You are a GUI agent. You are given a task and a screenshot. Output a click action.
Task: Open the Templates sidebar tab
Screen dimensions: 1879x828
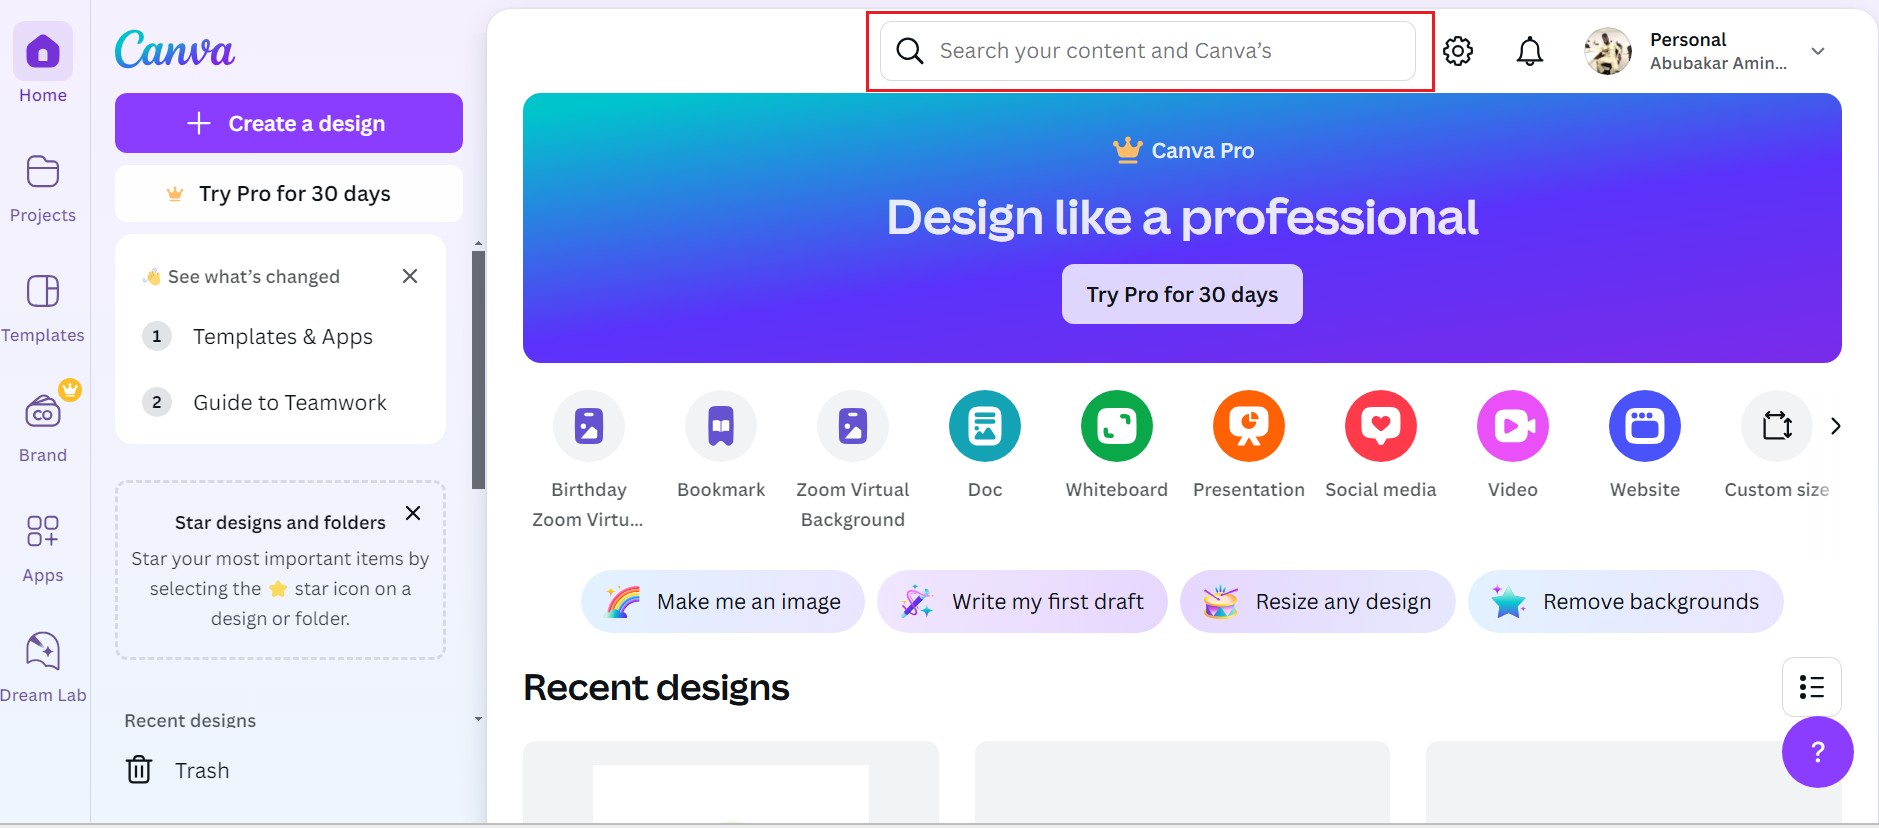(x=43, y=307)
